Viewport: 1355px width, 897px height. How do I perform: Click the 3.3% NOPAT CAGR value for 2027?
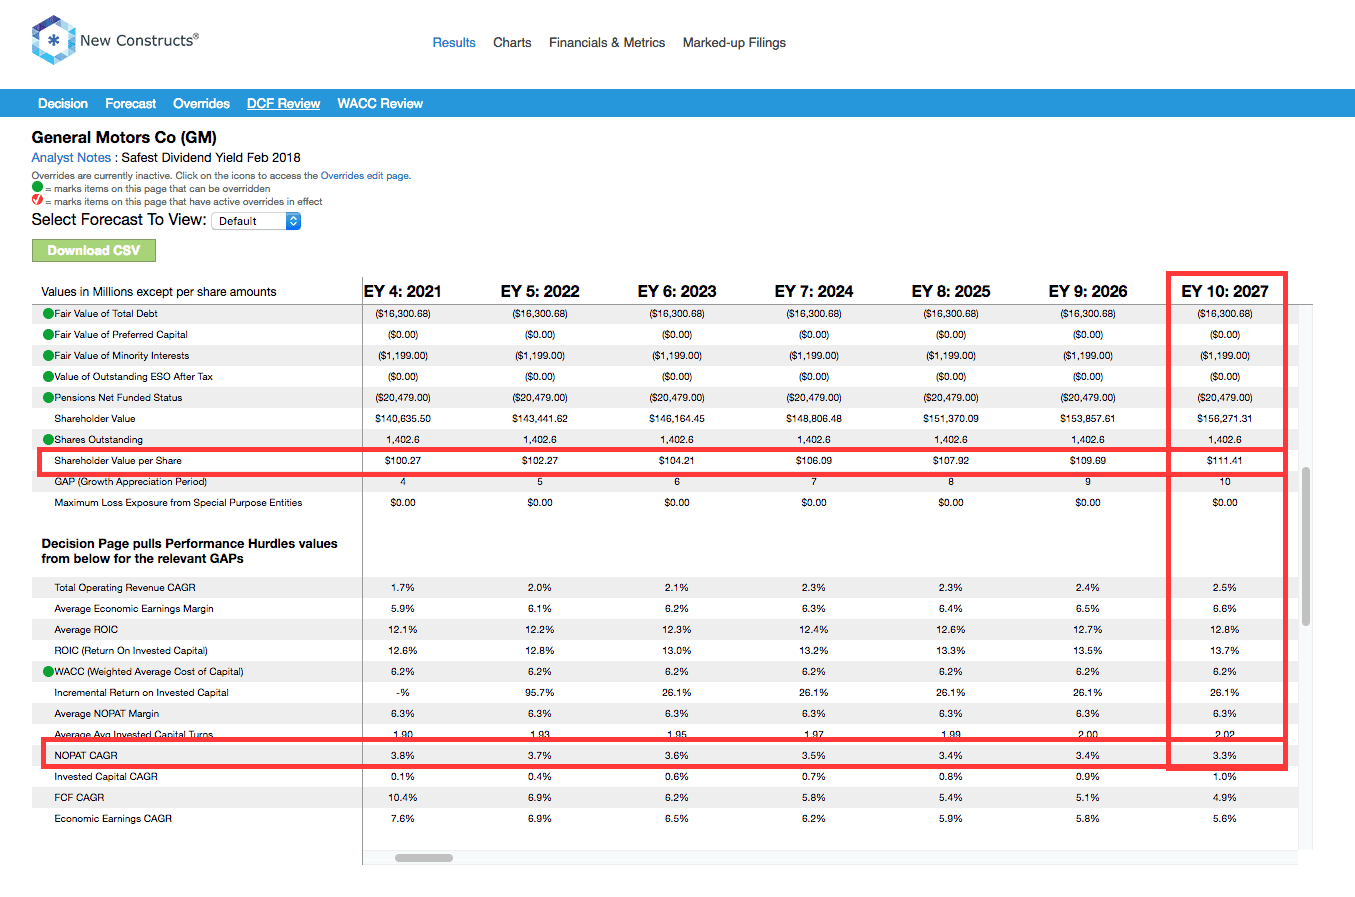tap(1225, 756)
